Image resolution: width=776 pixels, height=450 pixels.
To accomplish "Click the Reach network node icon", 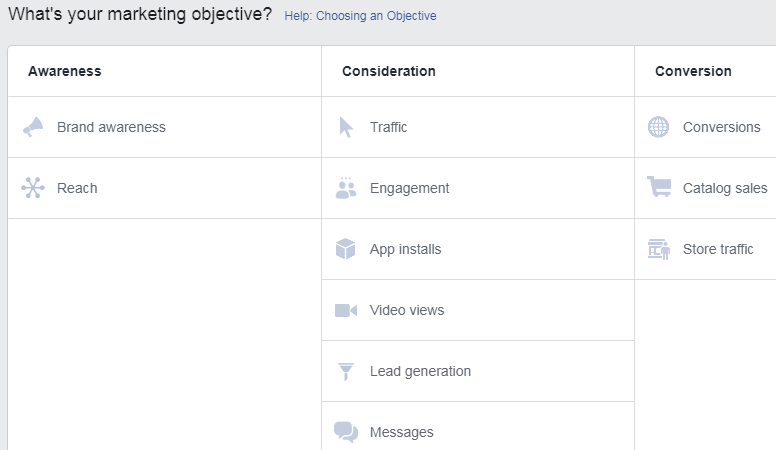I will 33,188.
